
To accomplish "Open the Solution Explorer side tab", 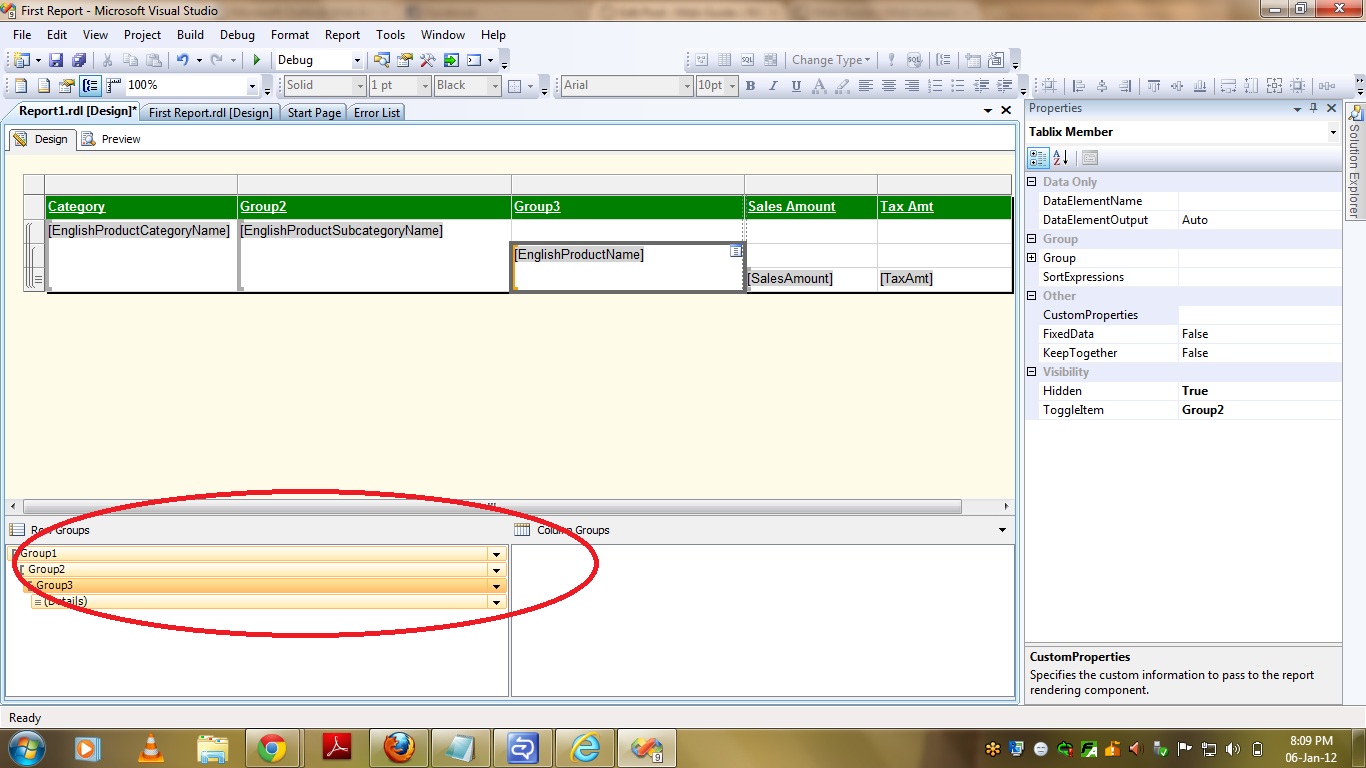I will click(1355, 165).
